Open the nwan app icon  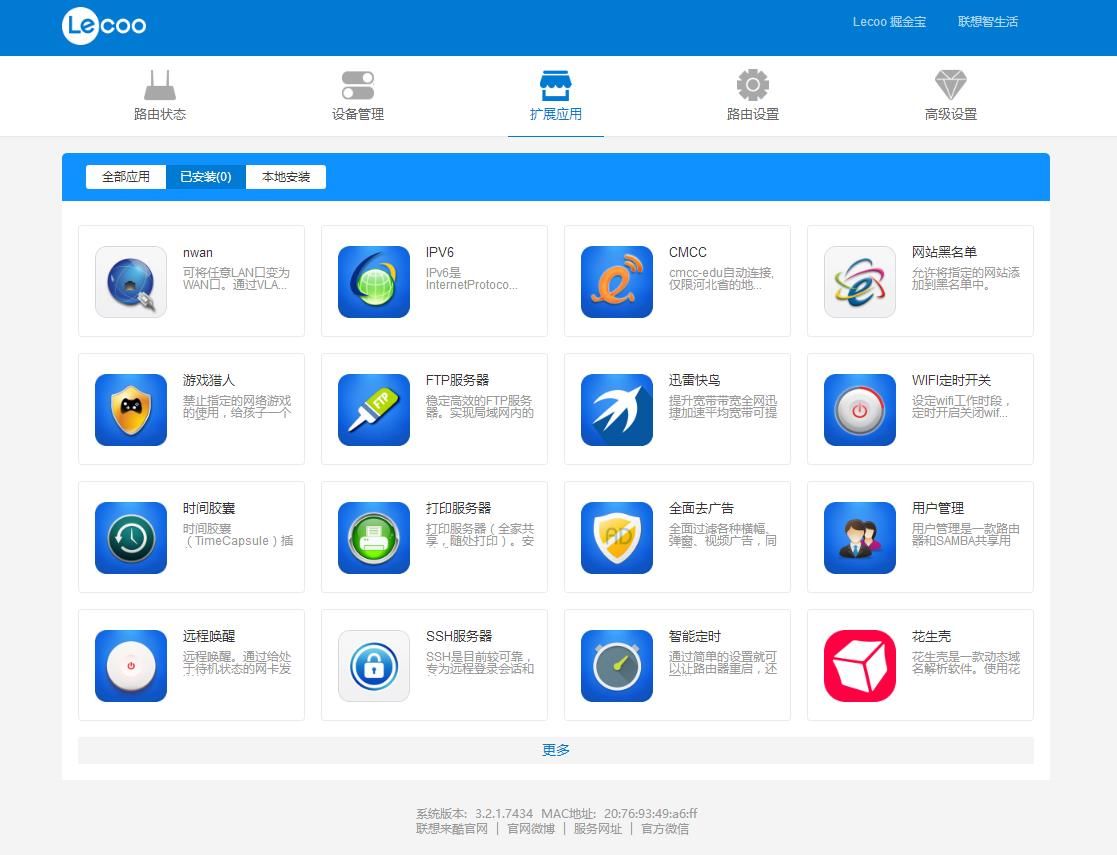(x=131, y=282)
